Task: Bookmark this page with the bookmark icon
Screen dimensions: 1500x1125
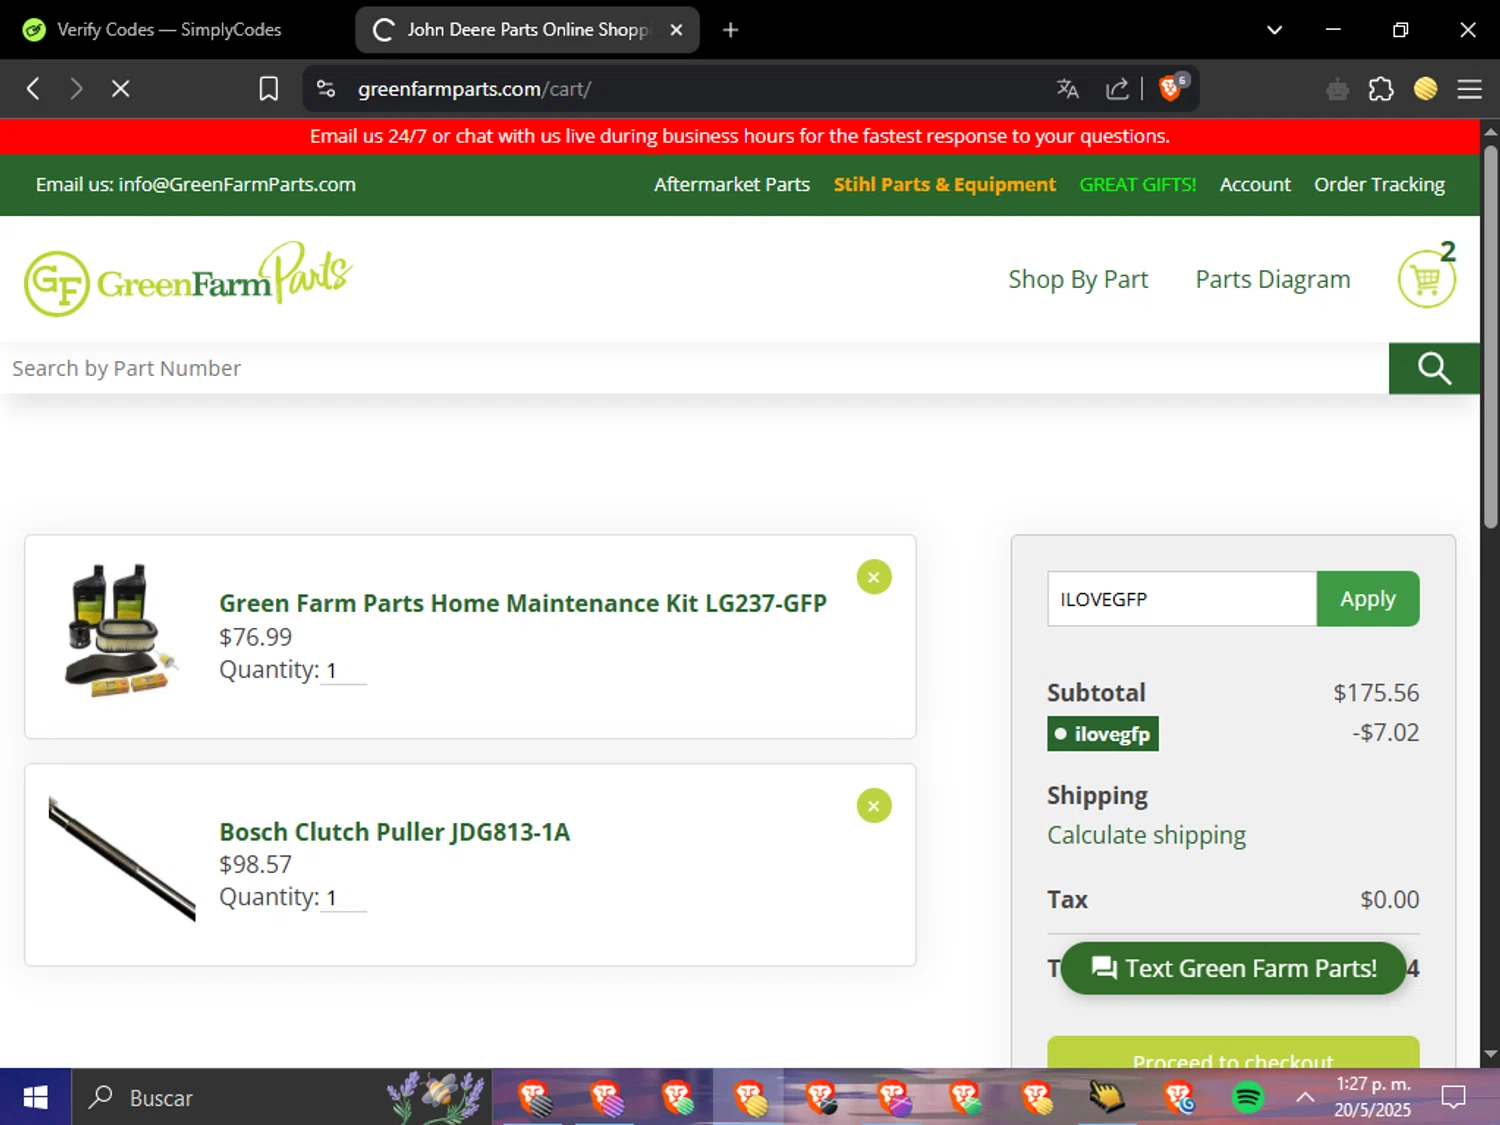Action: click(268, 89)
